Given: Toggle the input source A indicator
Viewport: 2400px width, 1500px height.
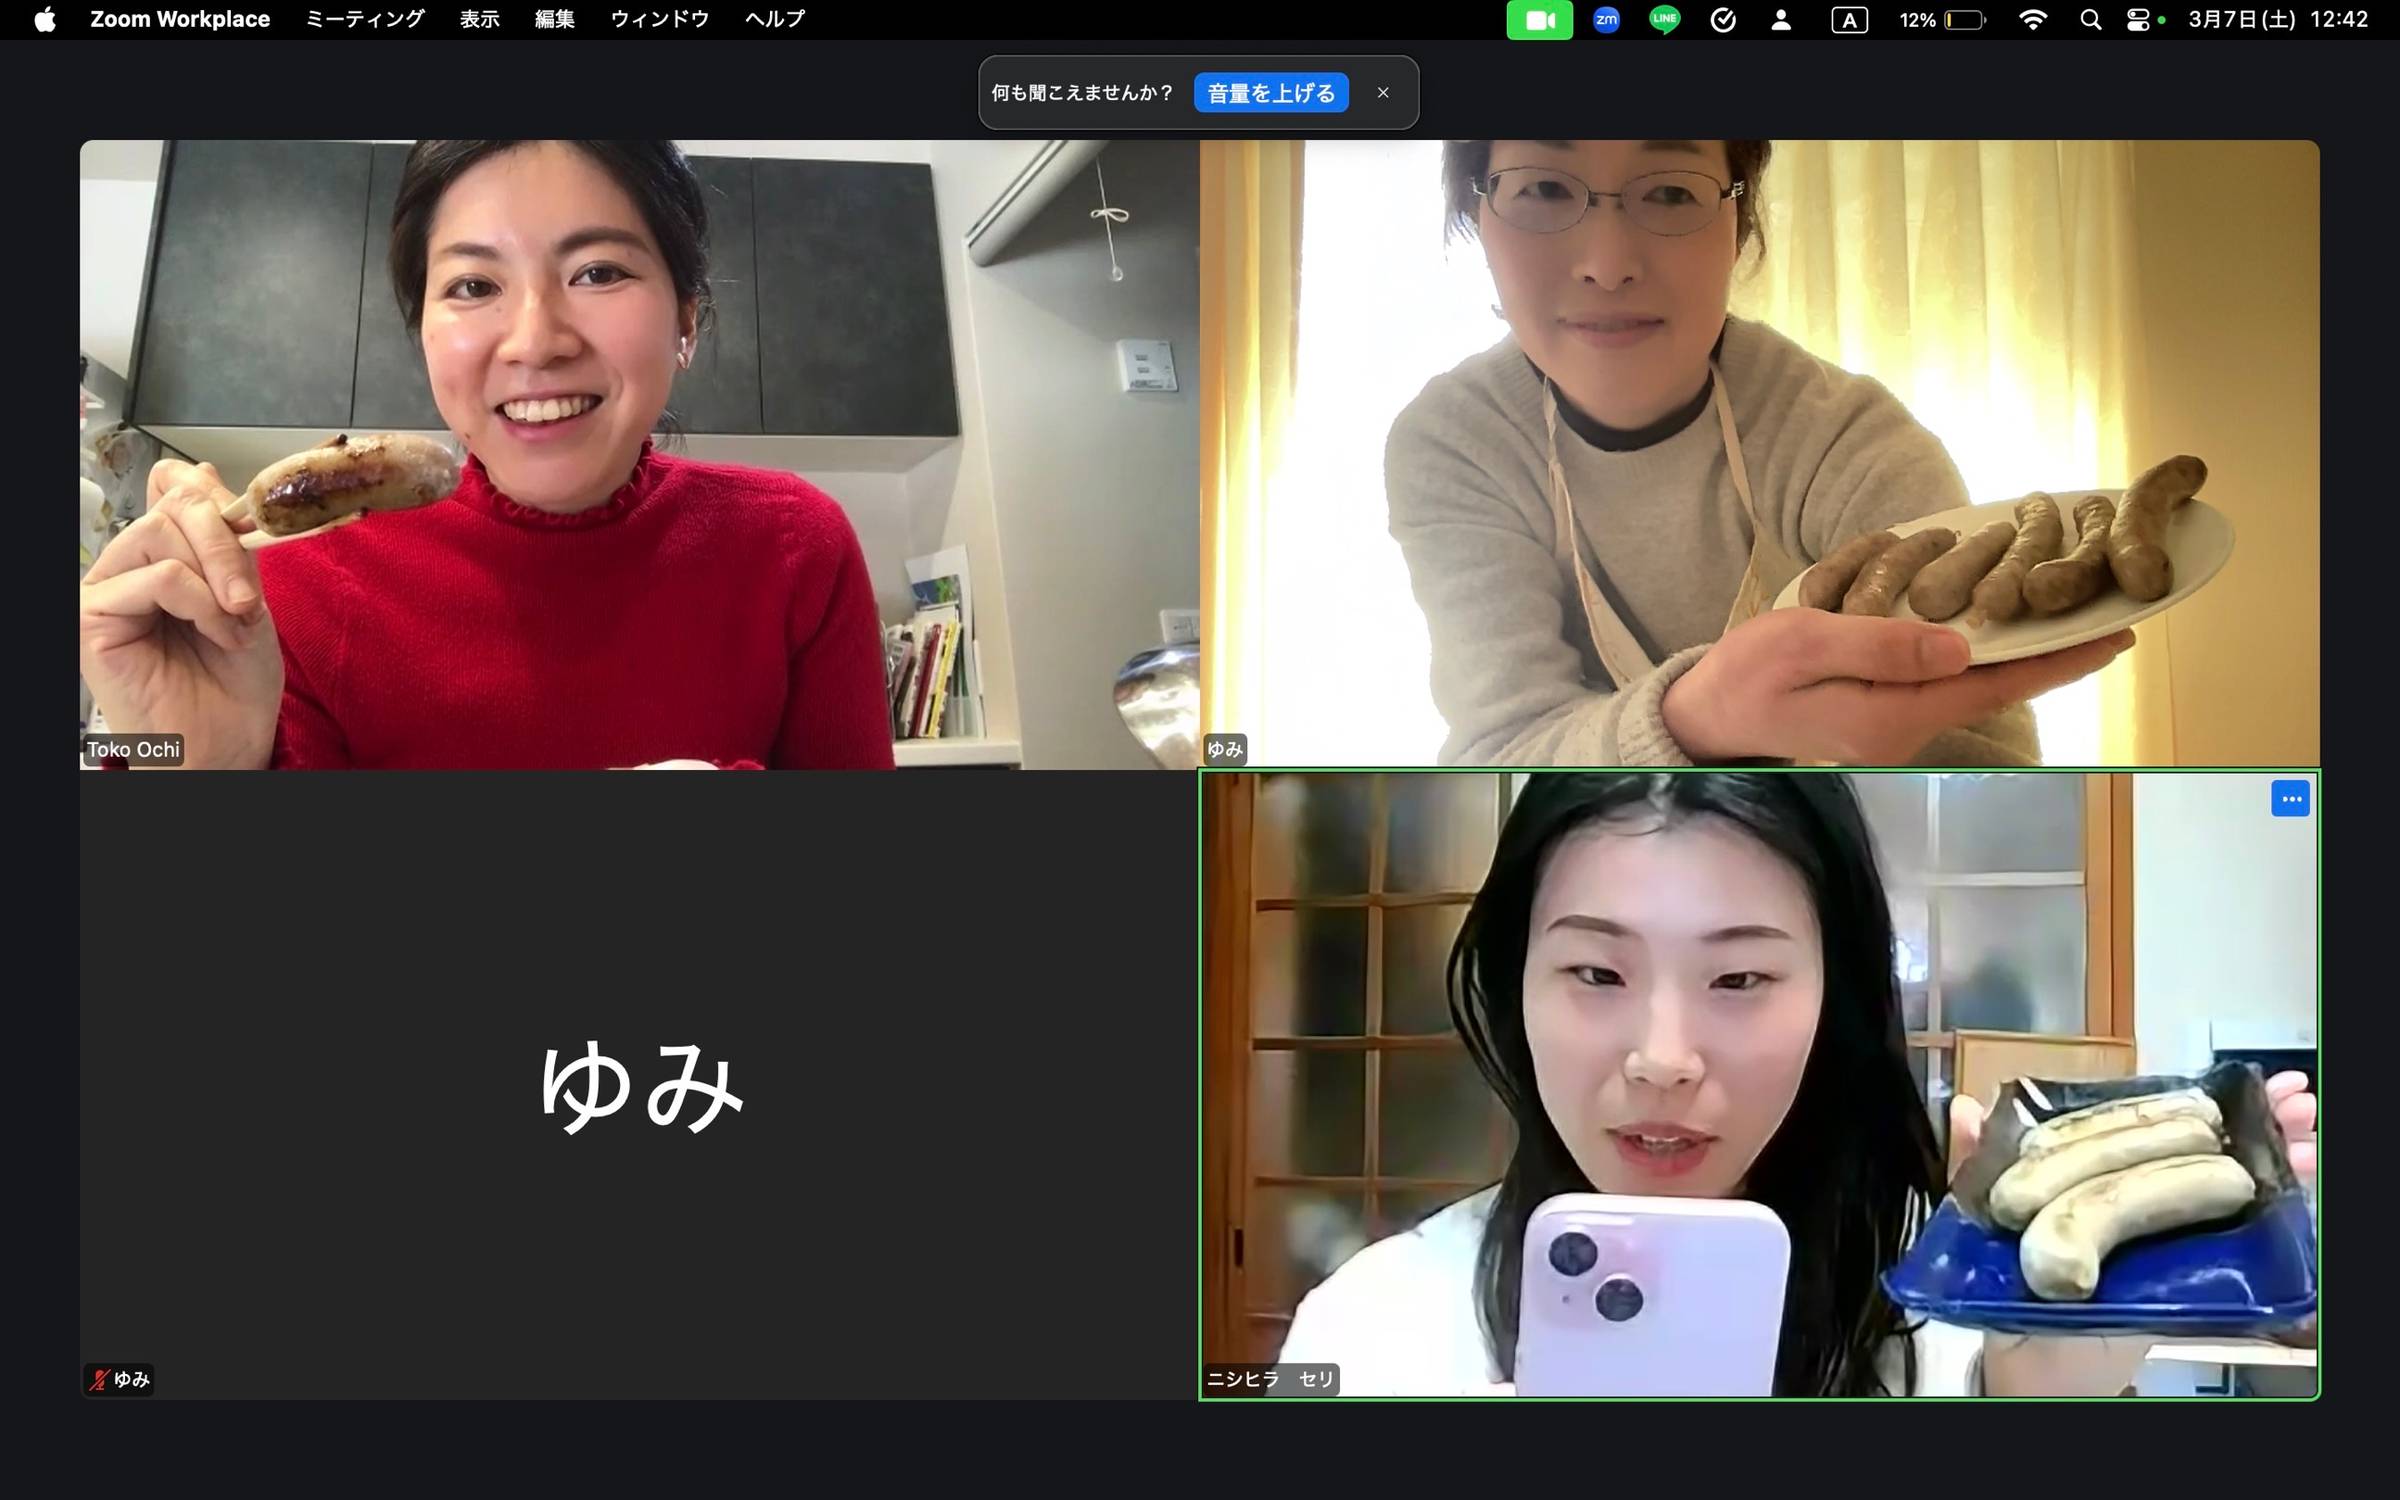Looking at the screenshot, I should coord(1849,20).
